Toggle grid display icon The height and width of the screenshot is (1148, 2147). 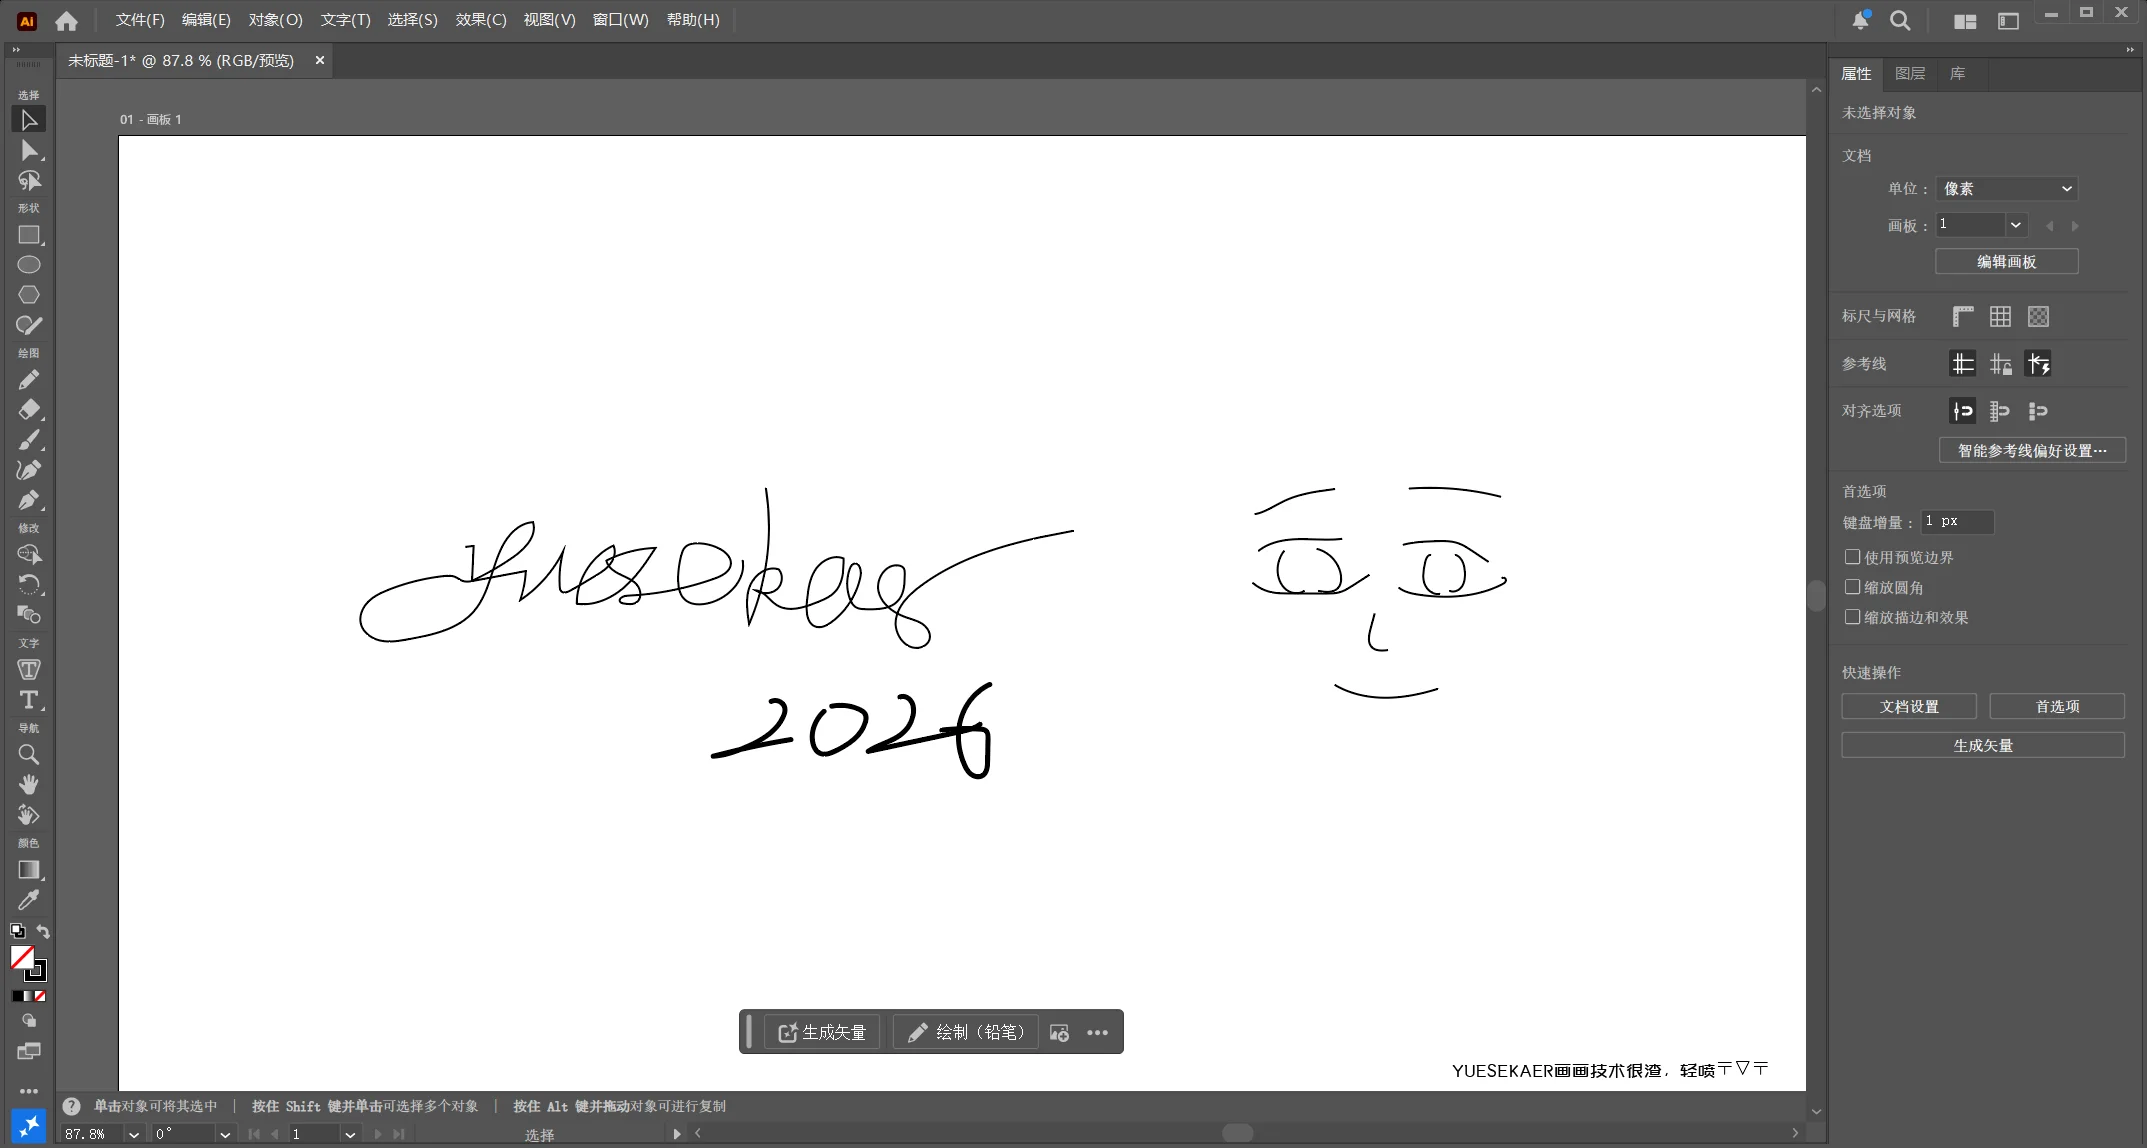point(2001,317)
